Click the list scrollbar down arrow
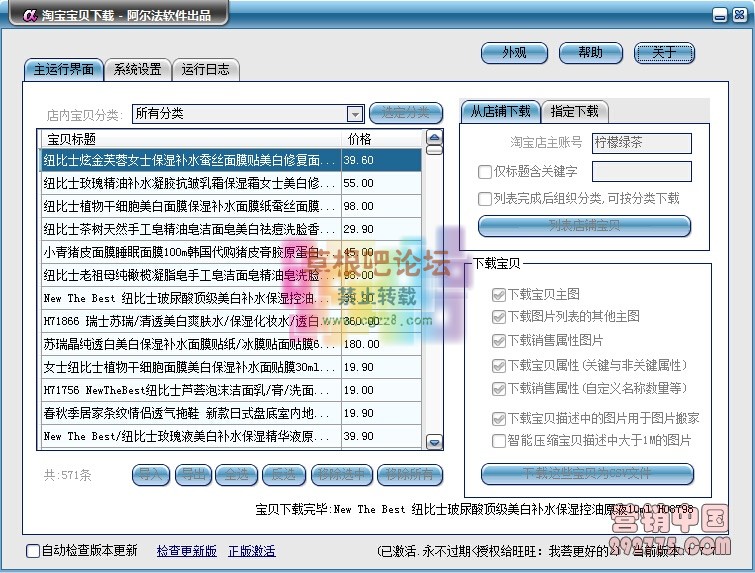 click(434, 442)
